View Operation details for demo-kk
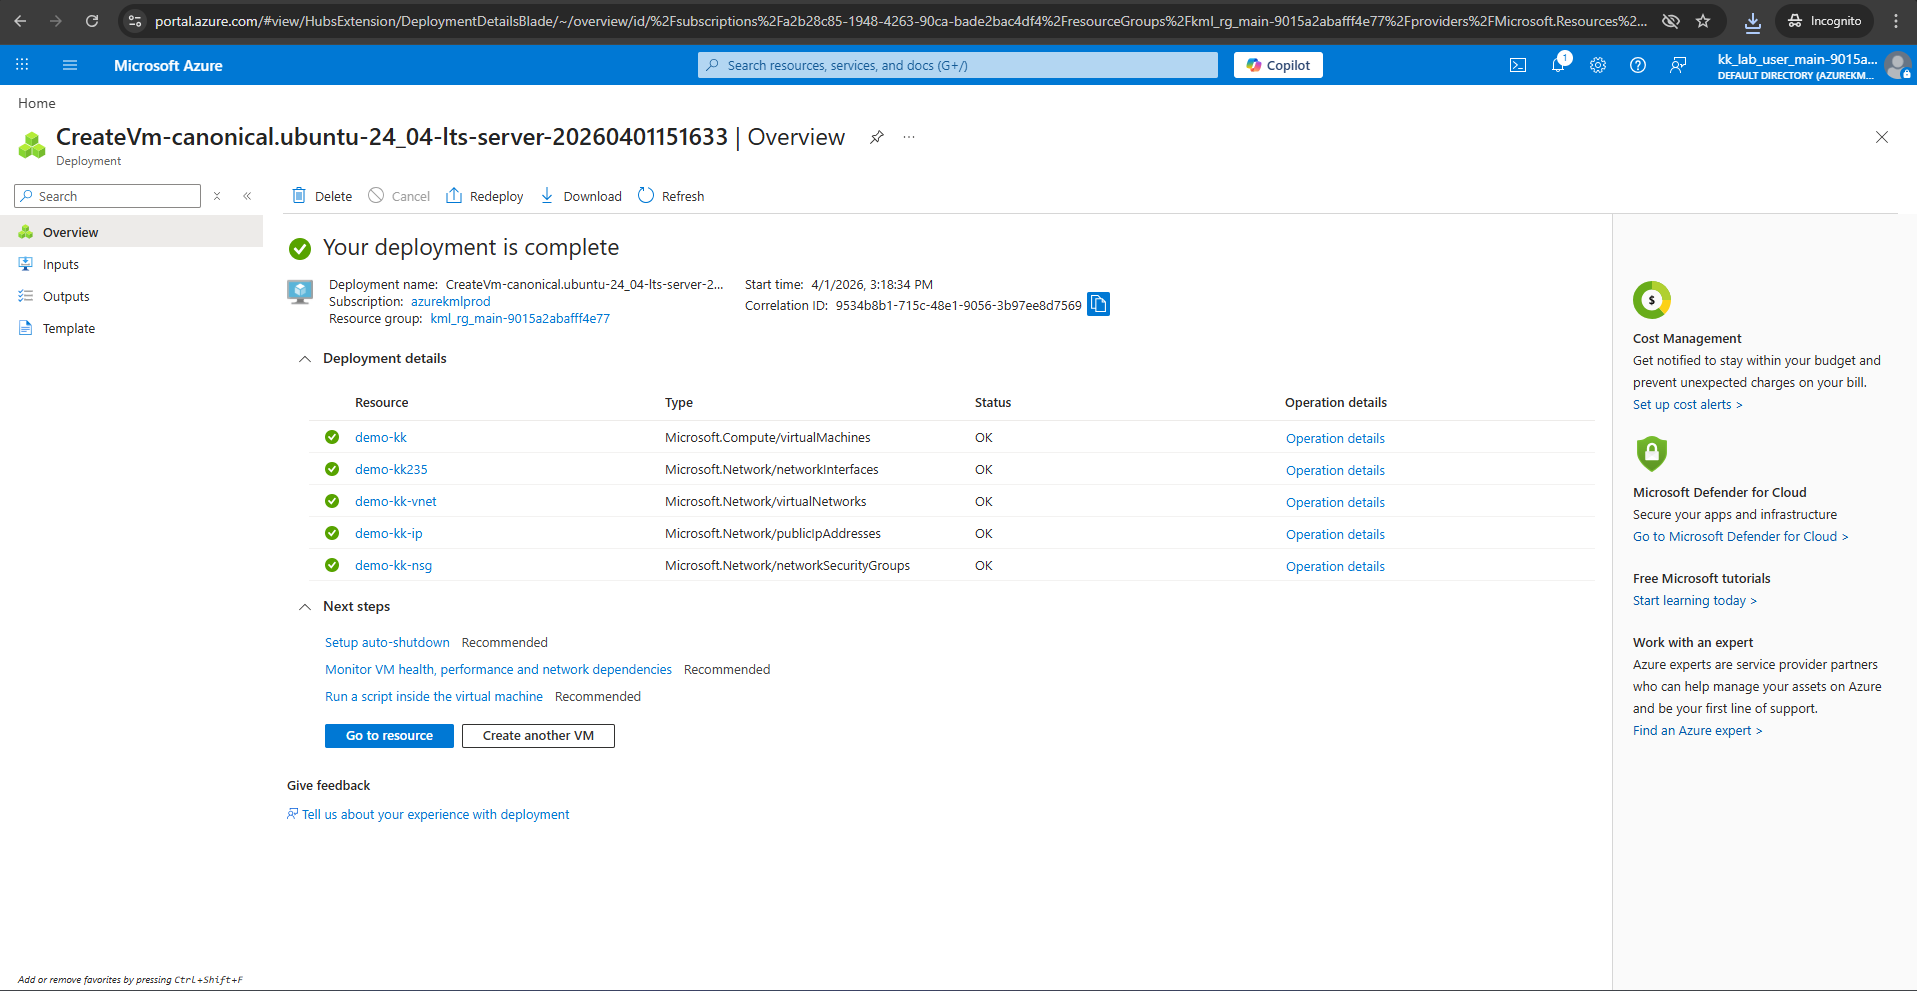This screenshot has height=991, width=1917. point(1335,438)
